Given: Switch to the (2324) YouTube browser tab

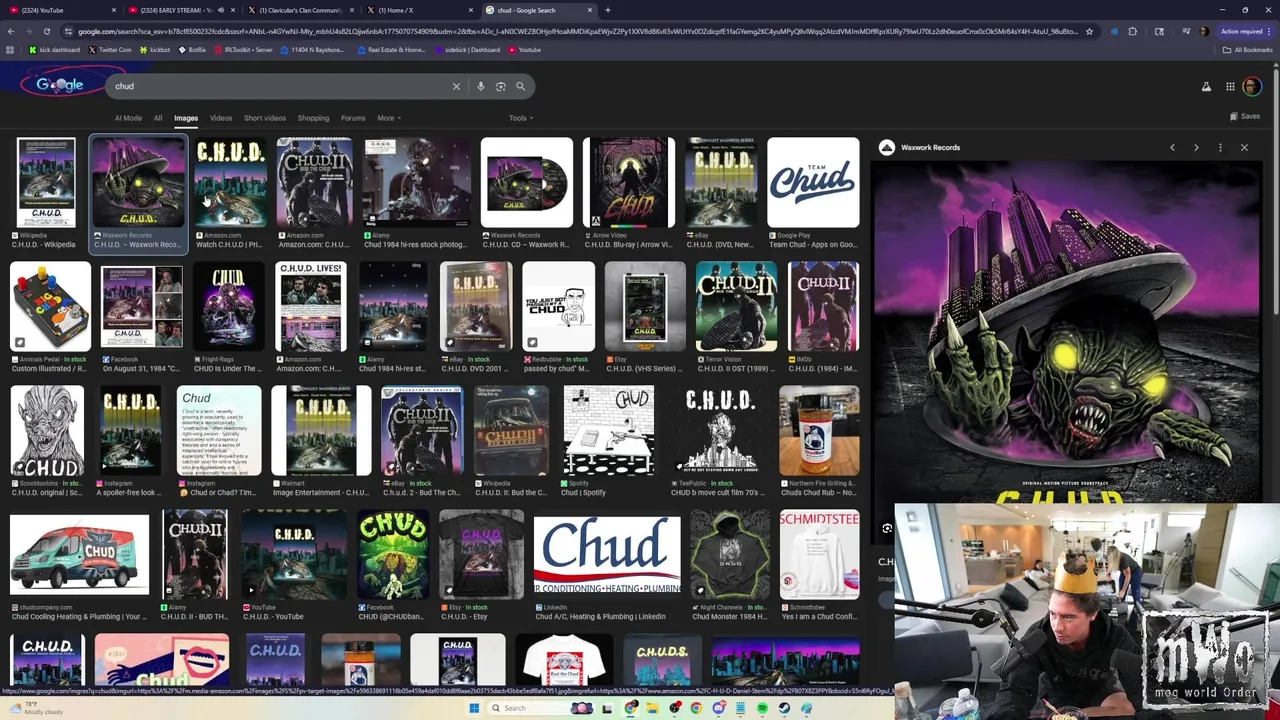Looking at the screenshot, I should 60,10.
